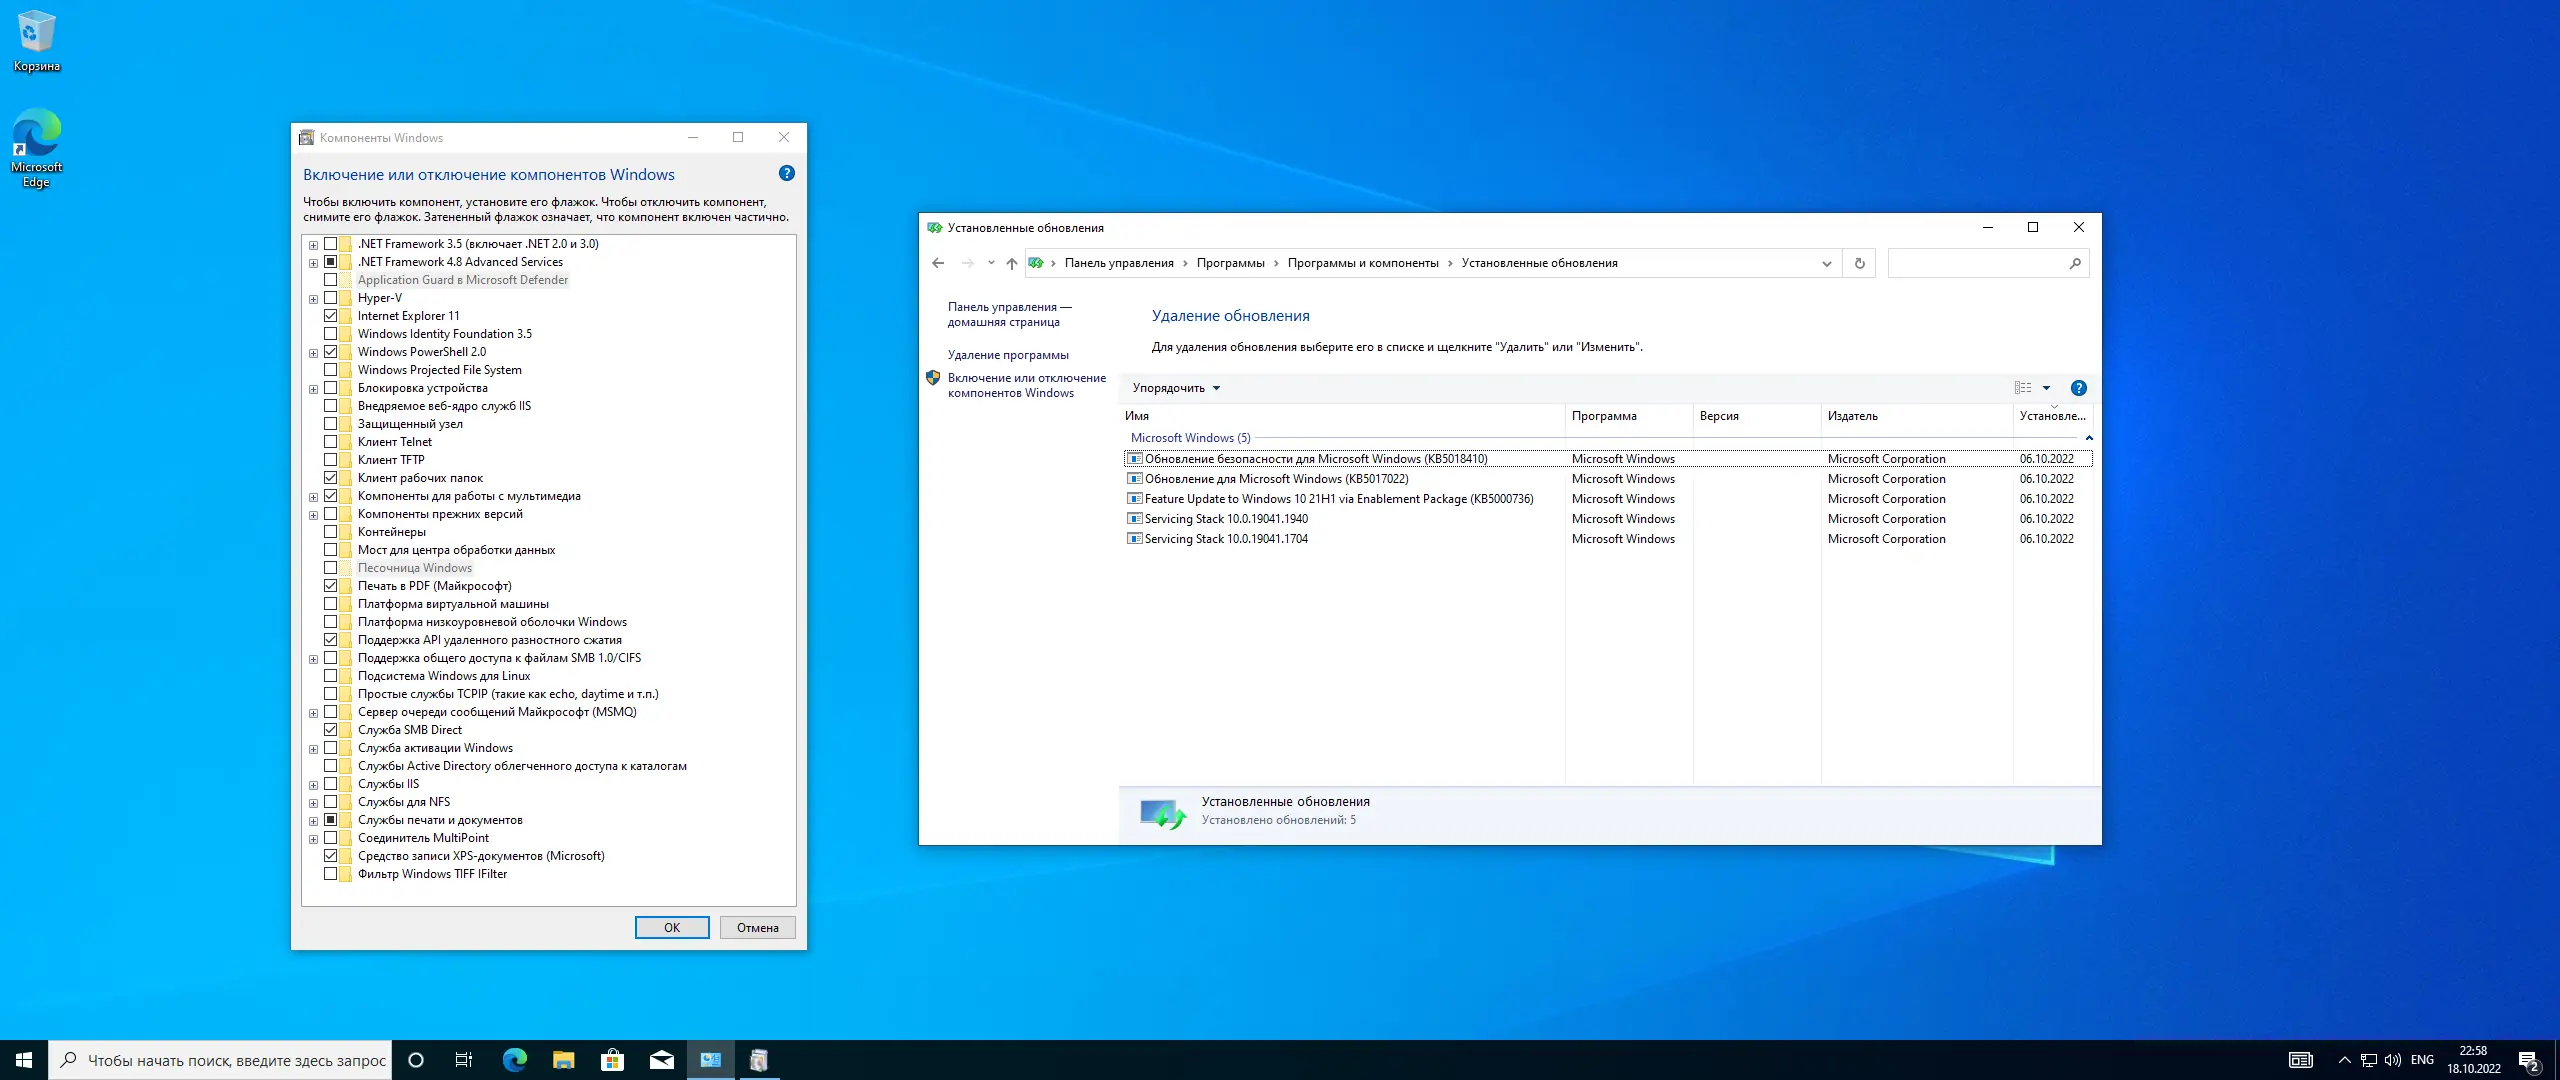
Task: Open Microsoft Store from the taskbar
Action: pos(612,1060)
